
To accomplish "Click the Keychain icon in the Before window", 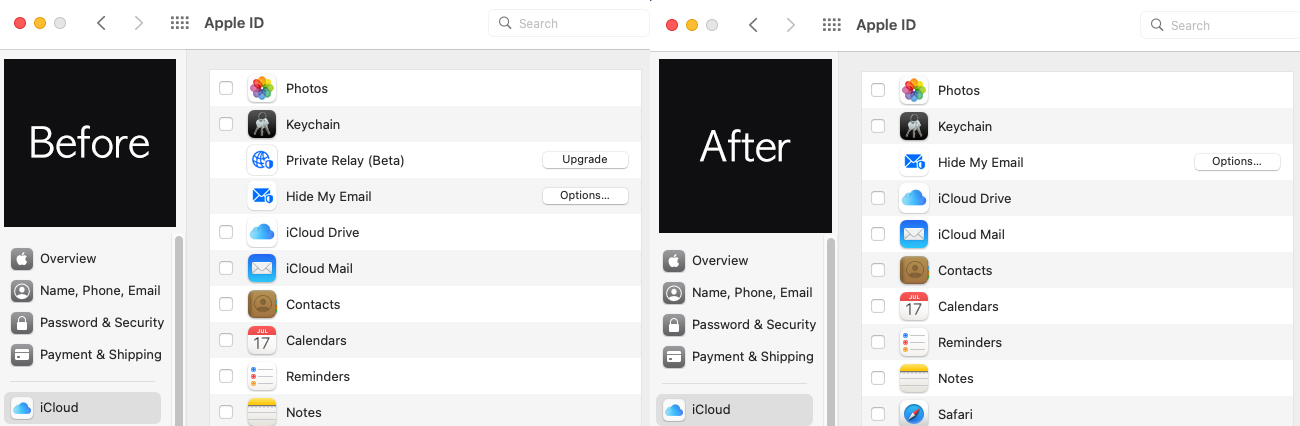I will click(x=262, y=124).
